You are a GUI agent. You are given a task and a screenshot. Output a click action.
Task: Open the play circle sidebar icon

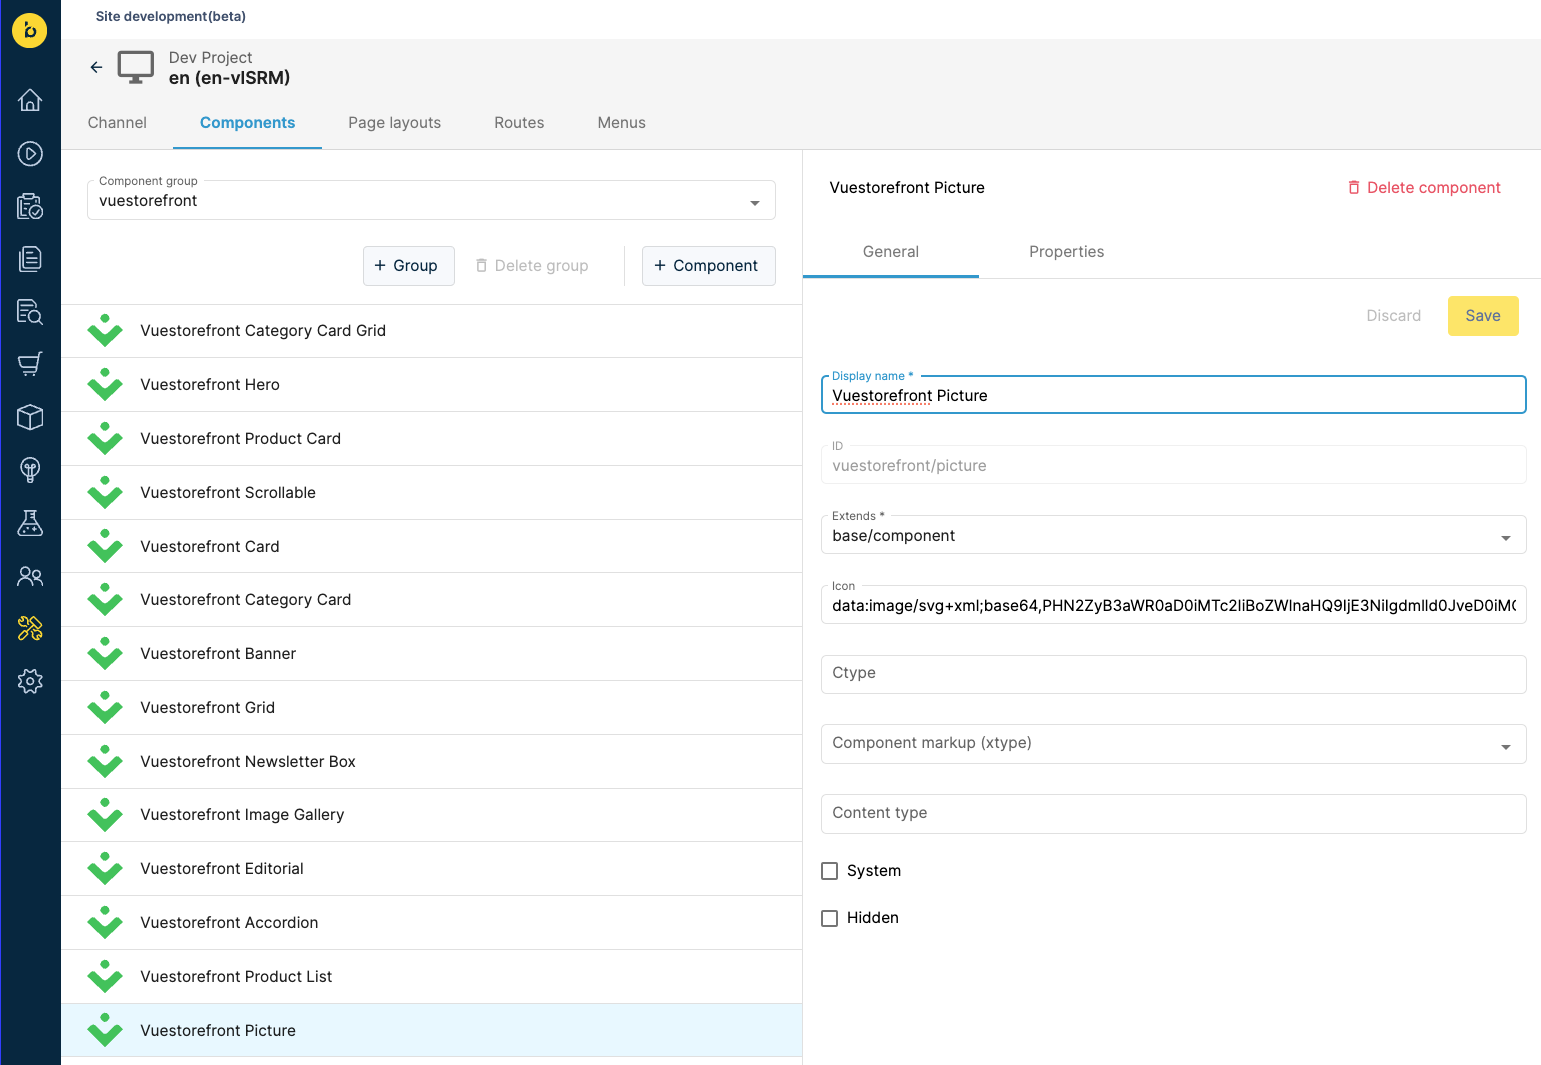[30, 153]
